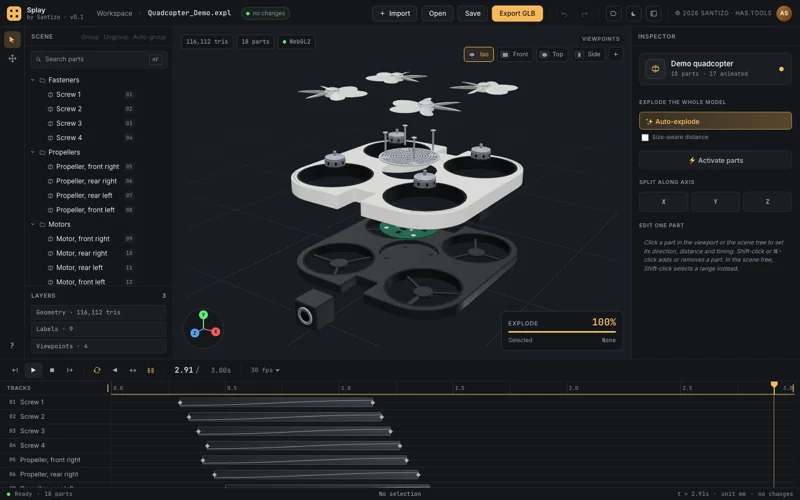The width and height of the screenshot is (800, 500).
Task: Click the Screw 1 part icon
Action: pos(51,94)
